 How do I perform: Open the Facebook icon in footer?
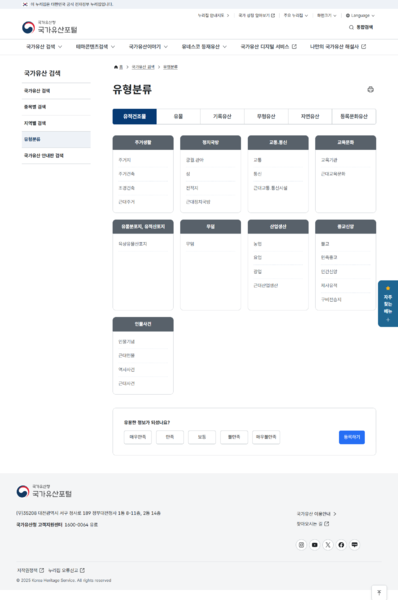(x=341, y=545)
